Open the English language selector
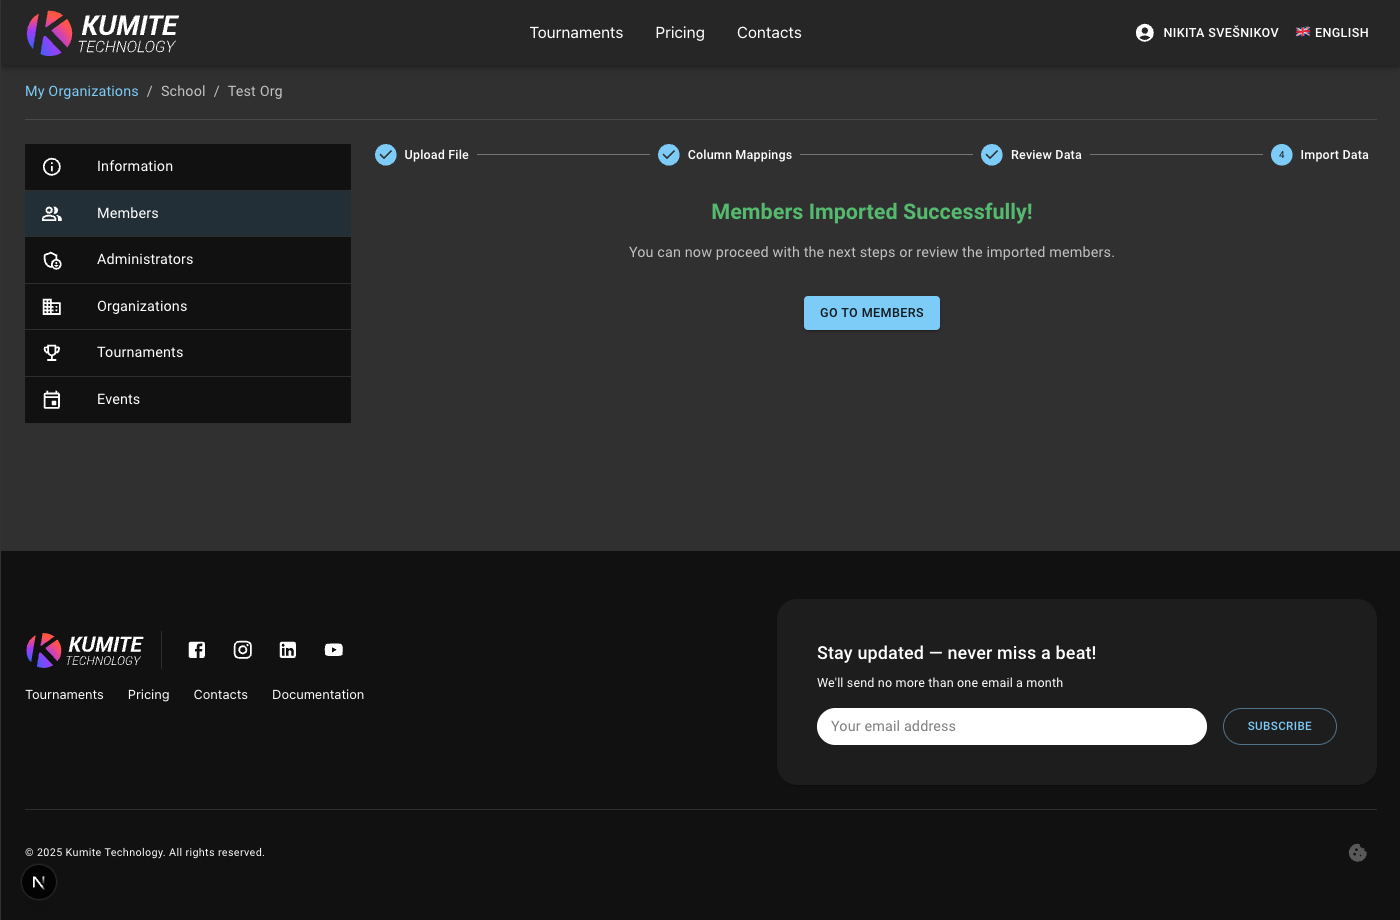The width and height of the screenshot is (1400, 920). click(x=1332, y=33)
